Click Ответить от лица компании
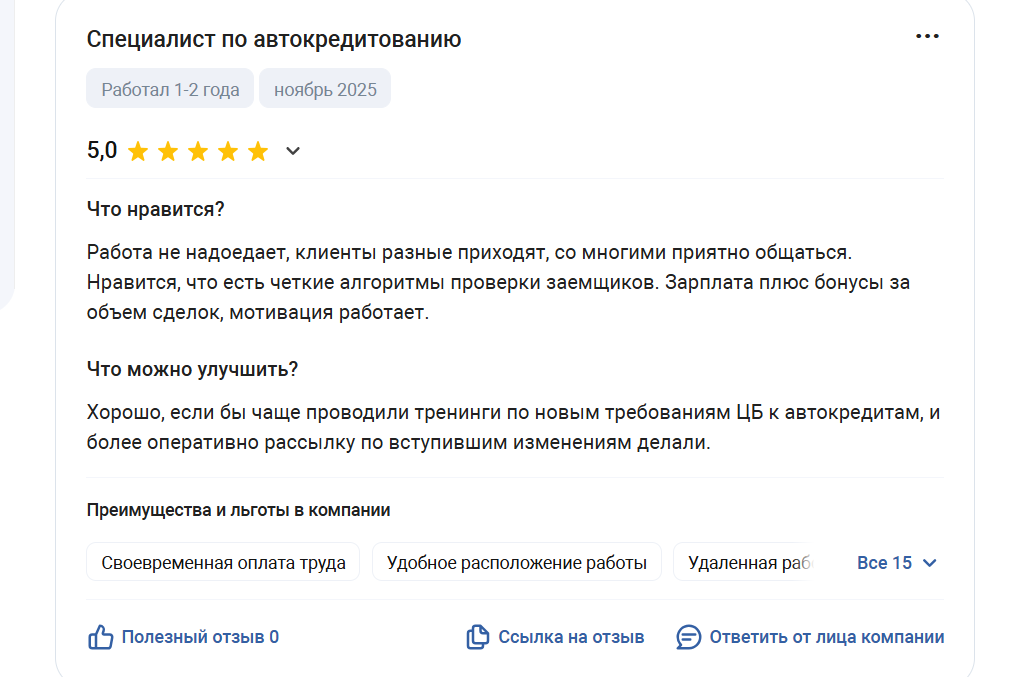The width and height of the screenshot is (1016, 677). (826, 637)
